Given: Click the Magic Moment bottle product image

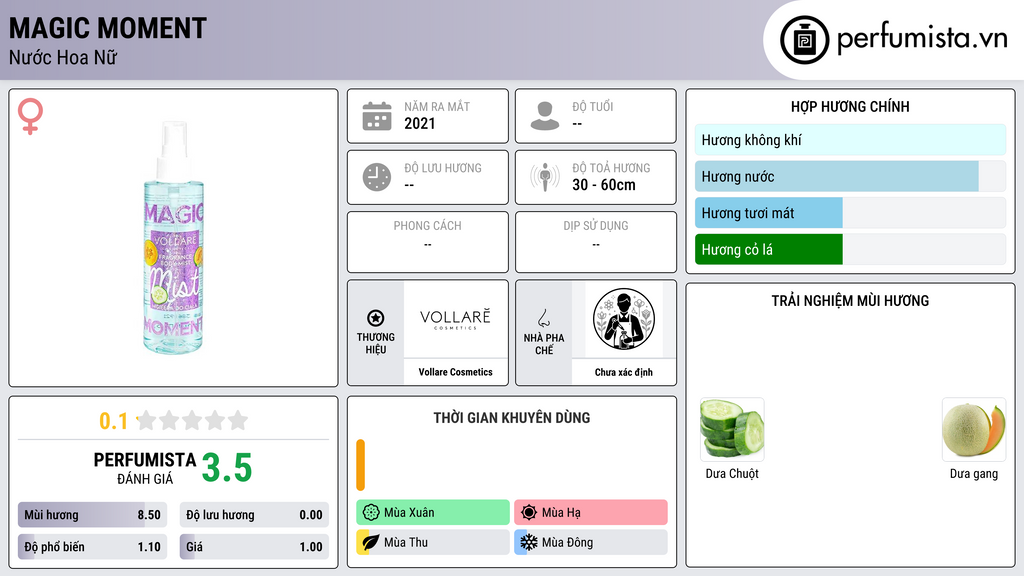Looking at the screenshot, I should coord(173,238).
